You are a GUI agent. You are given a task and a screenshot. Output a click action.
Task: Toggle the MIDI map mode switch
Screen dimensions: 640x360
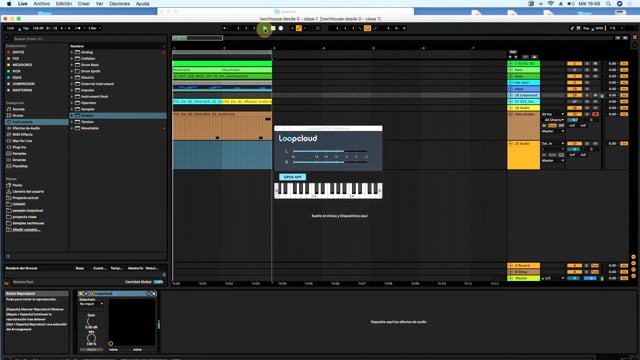click(599, 28)
